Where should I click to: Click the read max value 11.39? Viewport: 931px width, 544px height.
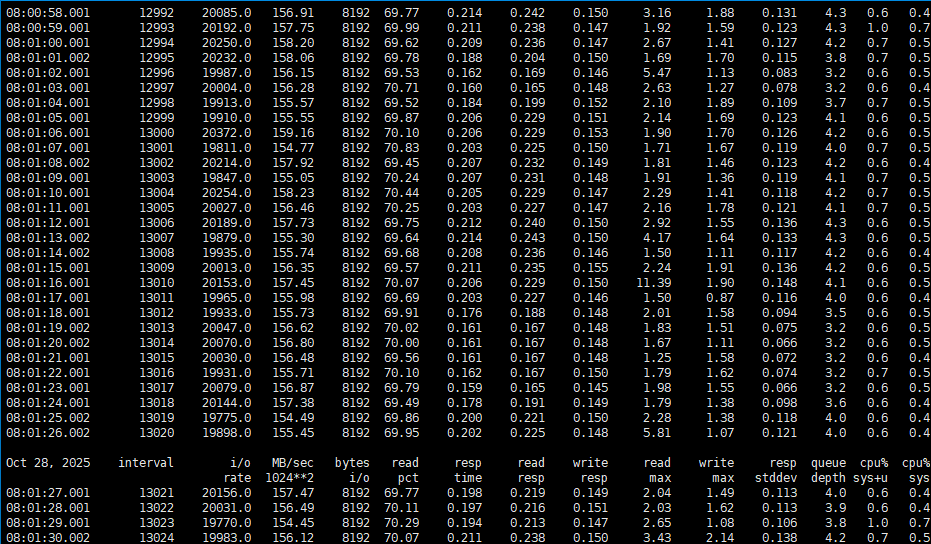pyautogui.click(x=653, y=282)
